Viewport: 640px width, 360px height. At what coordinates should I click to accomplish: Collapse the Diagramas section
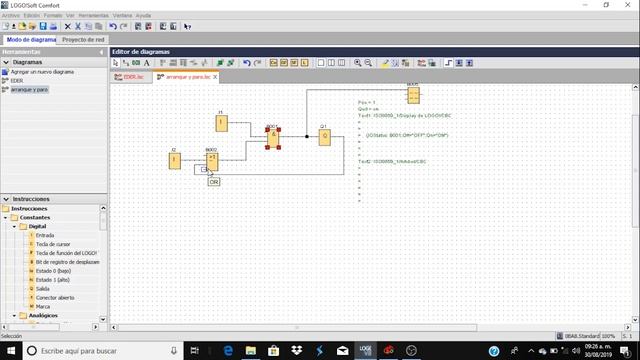6,62
